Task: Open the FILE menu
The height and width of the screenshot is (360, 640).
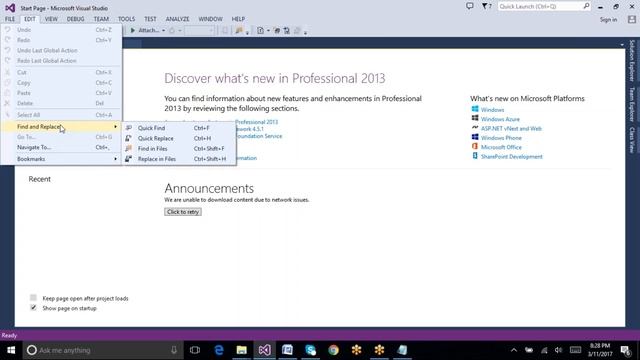Action: [x=10, y=19]
